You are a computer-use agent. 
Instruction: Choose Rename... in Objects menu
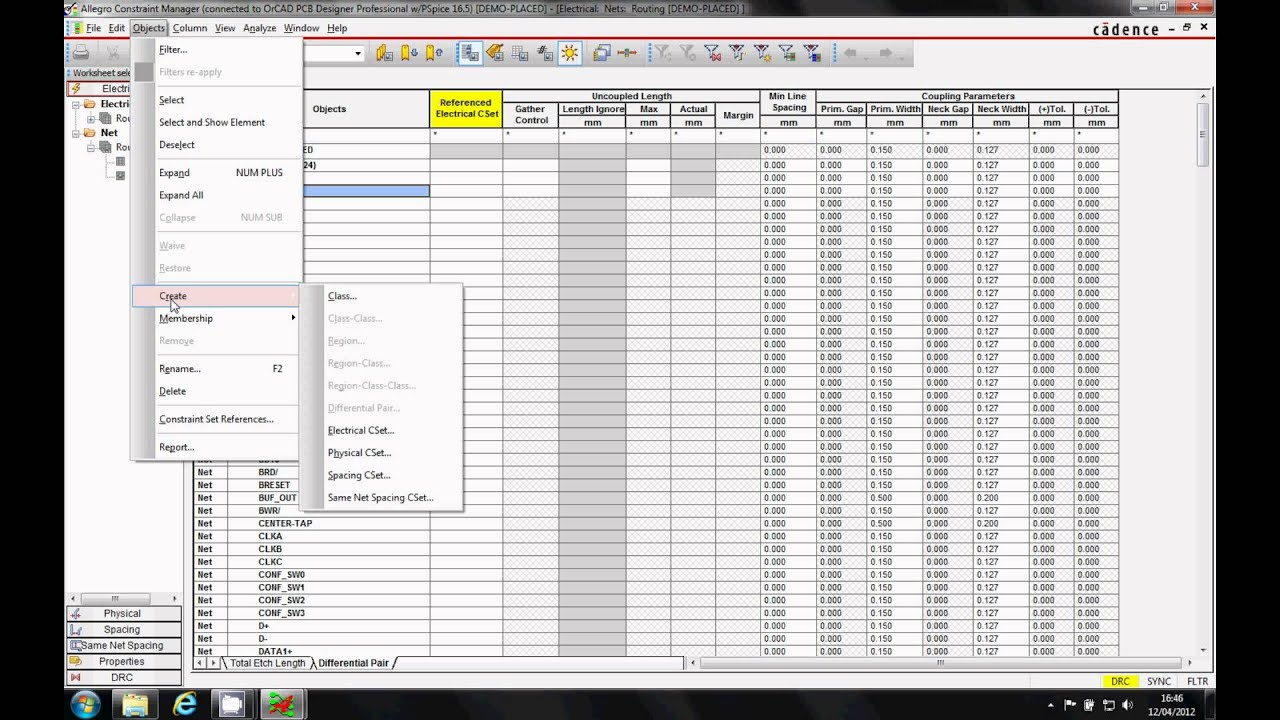coord(217,369)
